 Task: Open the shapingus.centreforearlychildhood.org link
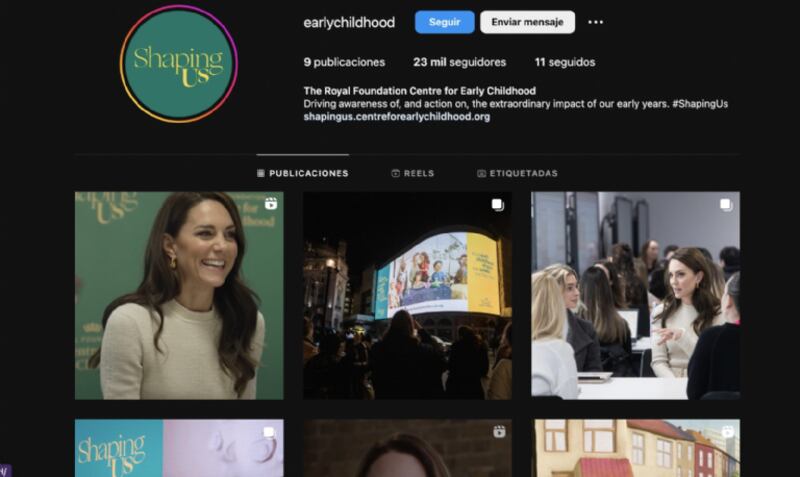[x=396, y=117]
